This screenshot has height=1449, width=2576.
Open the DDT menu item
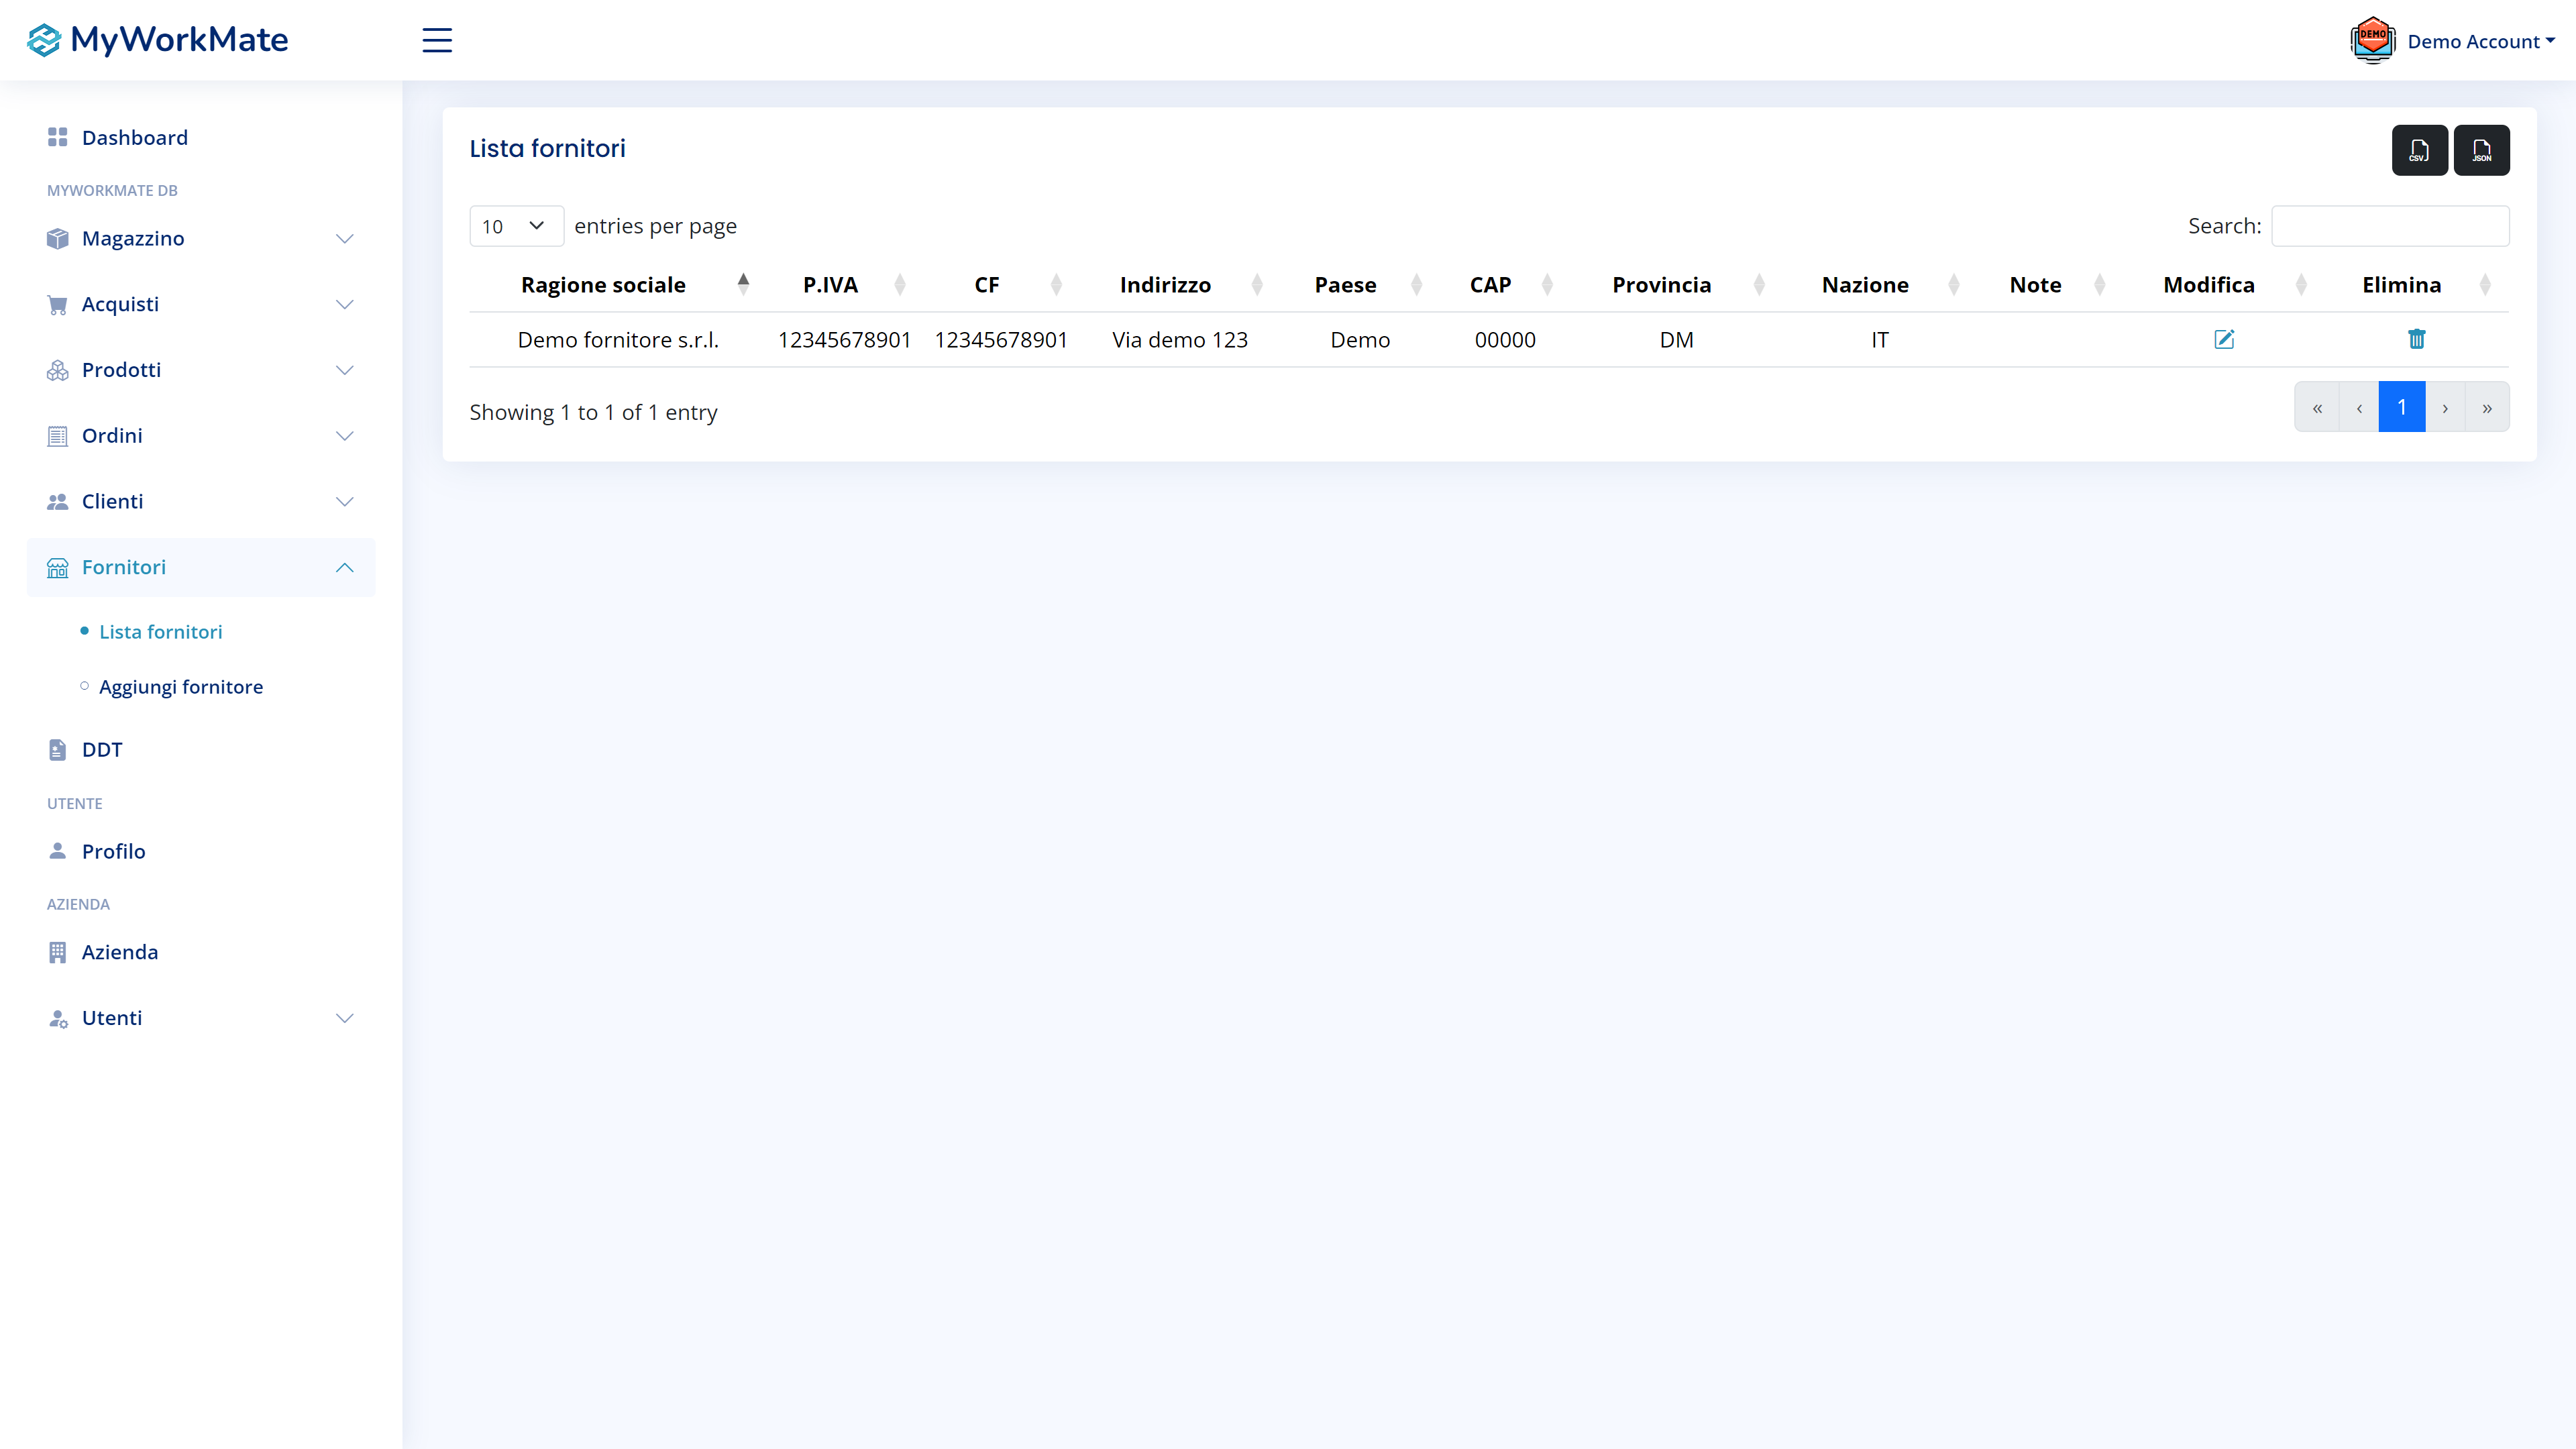(x=102, y=750)
